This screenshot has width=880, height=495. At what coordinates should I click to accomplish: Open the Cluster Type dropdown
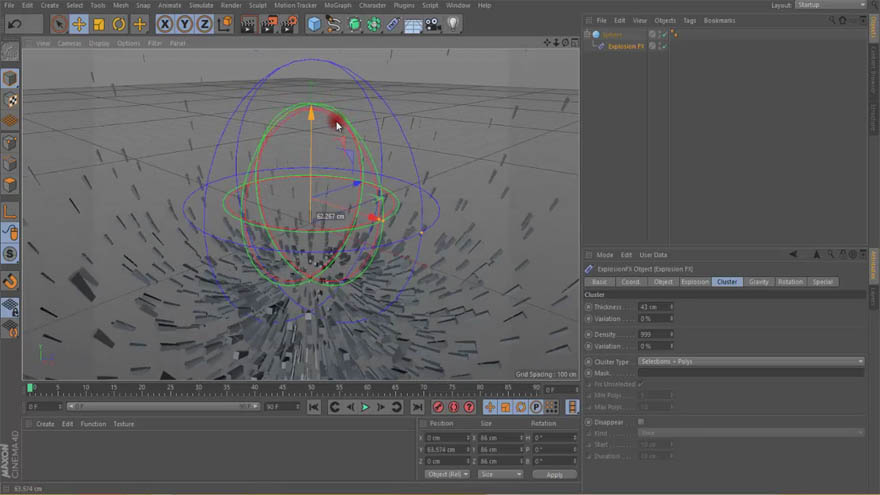pyautogui.click(x=751, y=361)
